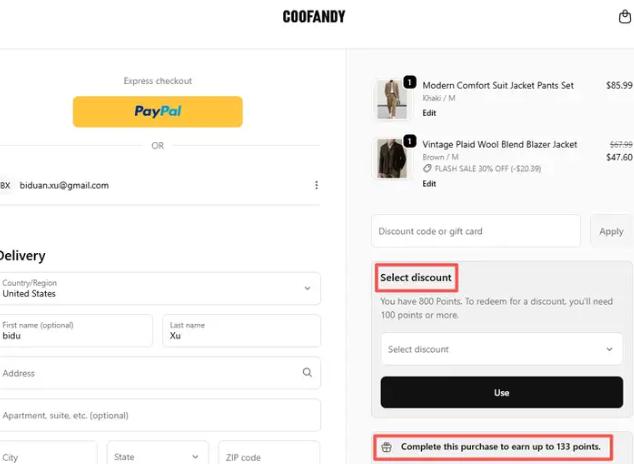Click the flash sale tag icon
The height and width of the screenshot is (464, 634).
427,169
